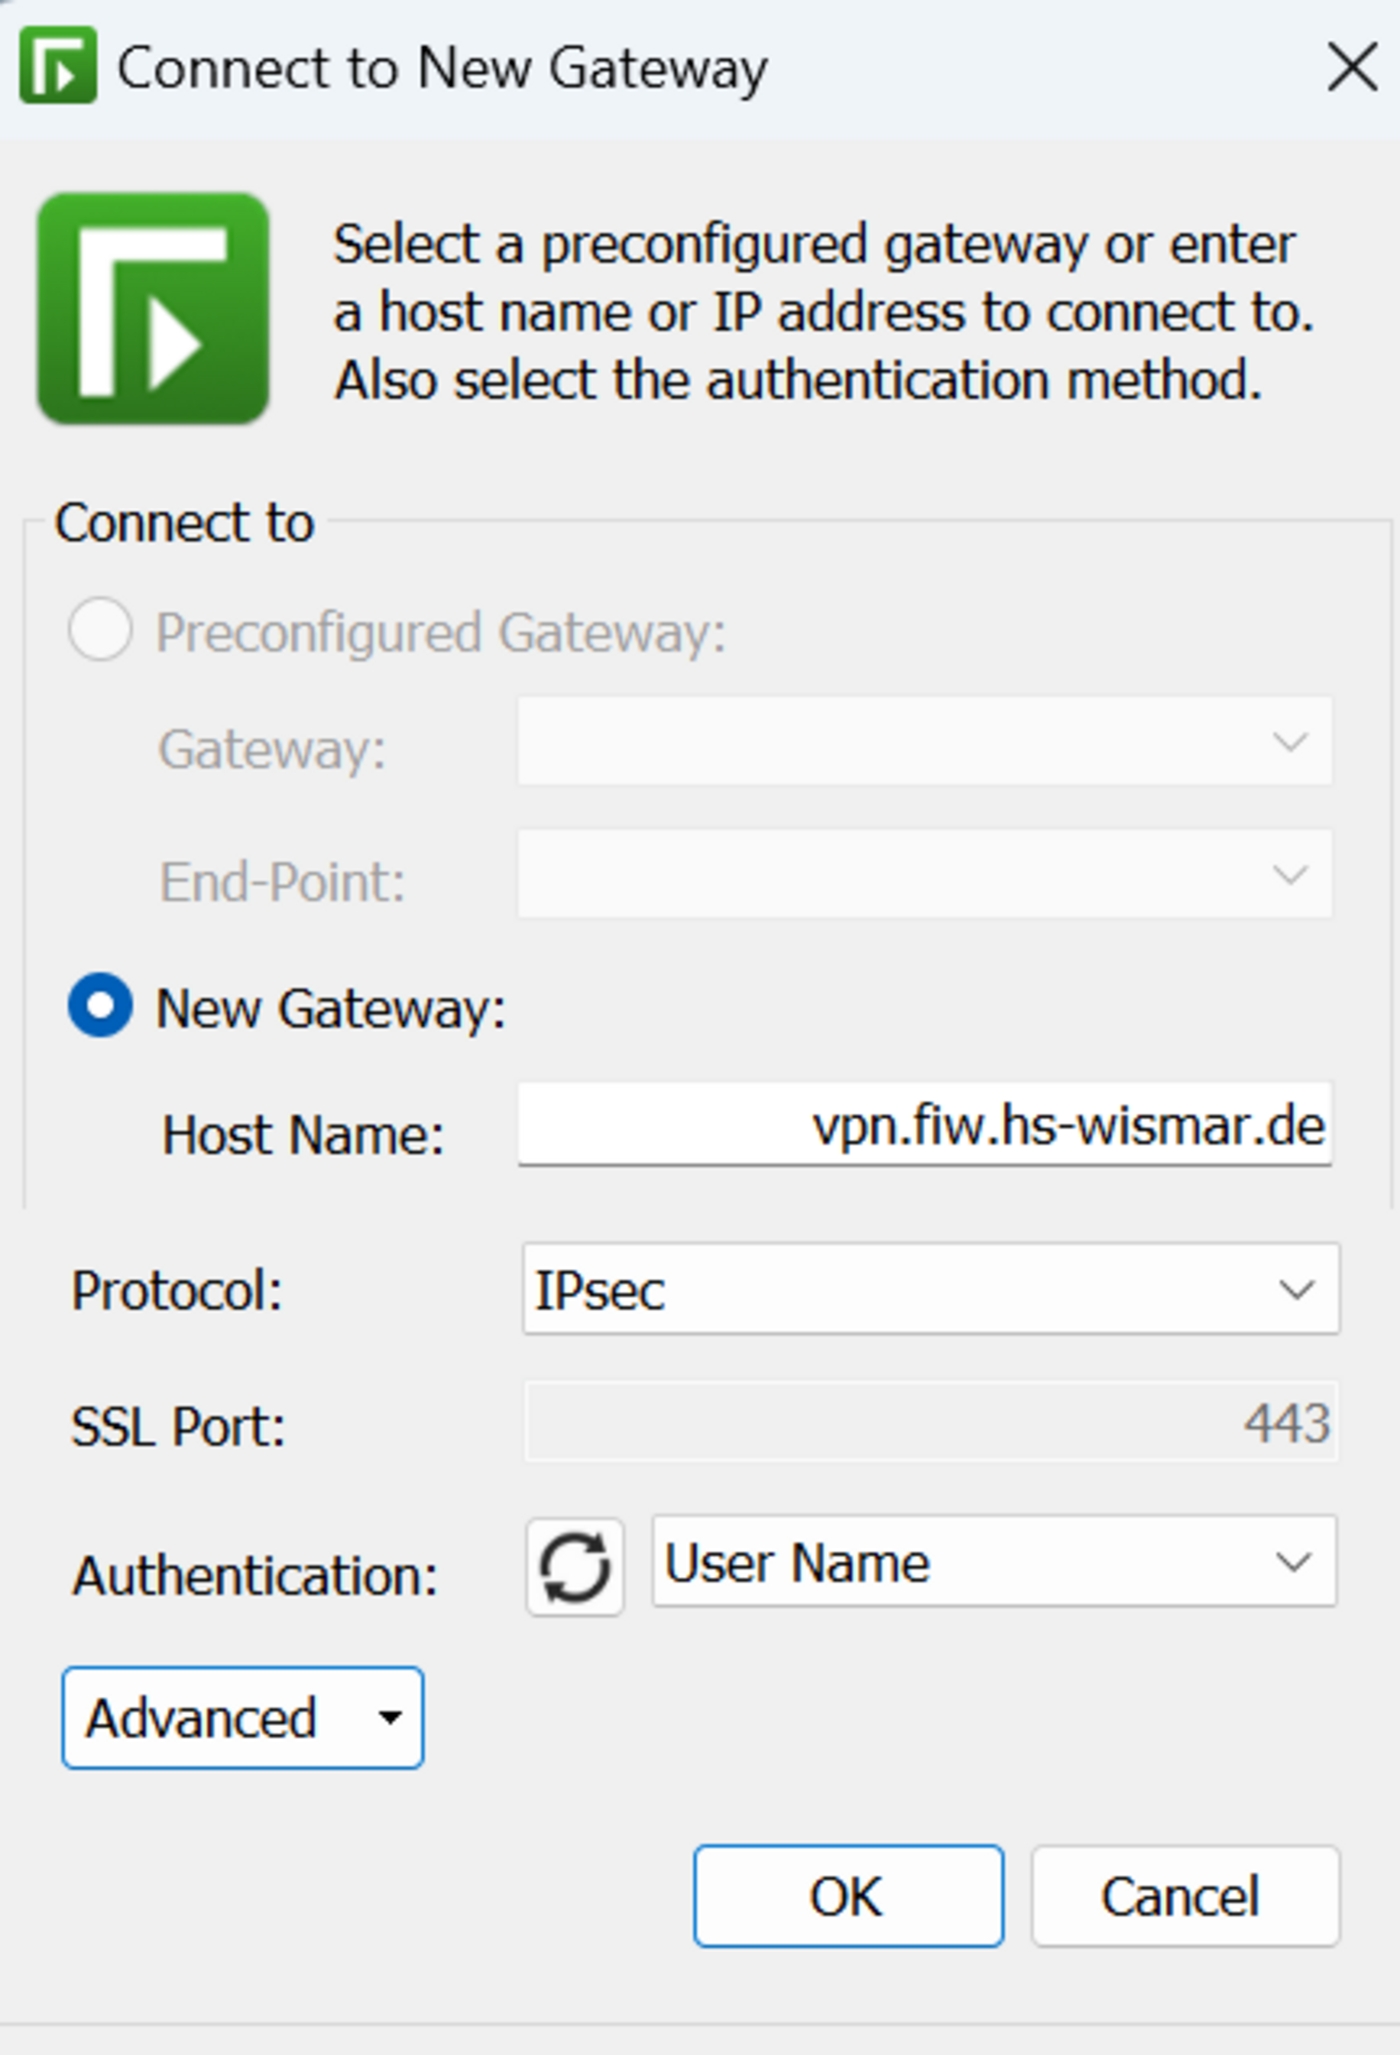1400x2055 pixels.
Task: Expand the Authentication dropdown showing User Name
Action: [994, 1561]
